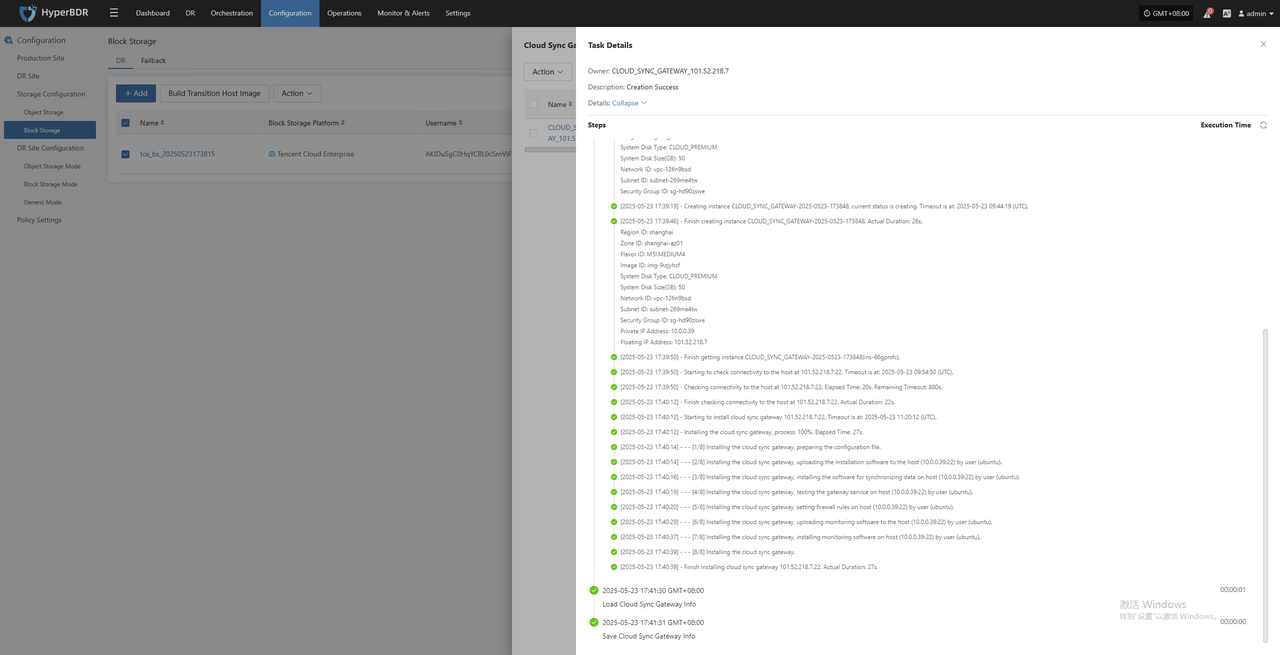Toggle the select-all checkbox in Block Storage table
Viewport: 1280px width, 655px height.
point(125,123)
